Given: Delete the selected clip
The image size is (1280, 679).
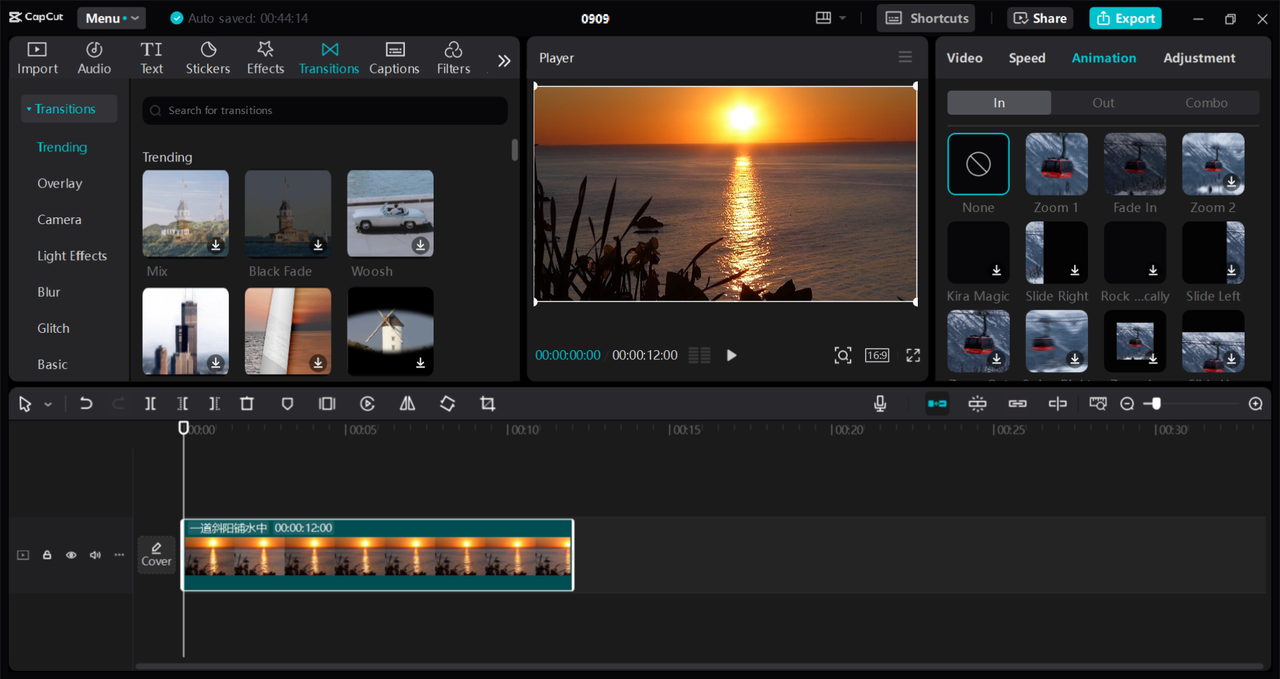Looking at the screenshot, I should [x=247, y=404].
